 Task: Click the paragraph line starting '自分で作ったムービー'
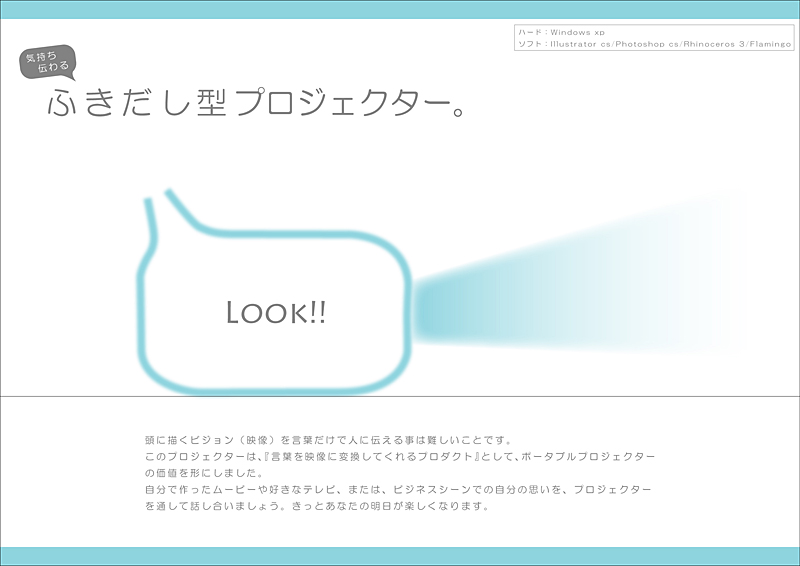pyautogui.click(x=398, y=490)
